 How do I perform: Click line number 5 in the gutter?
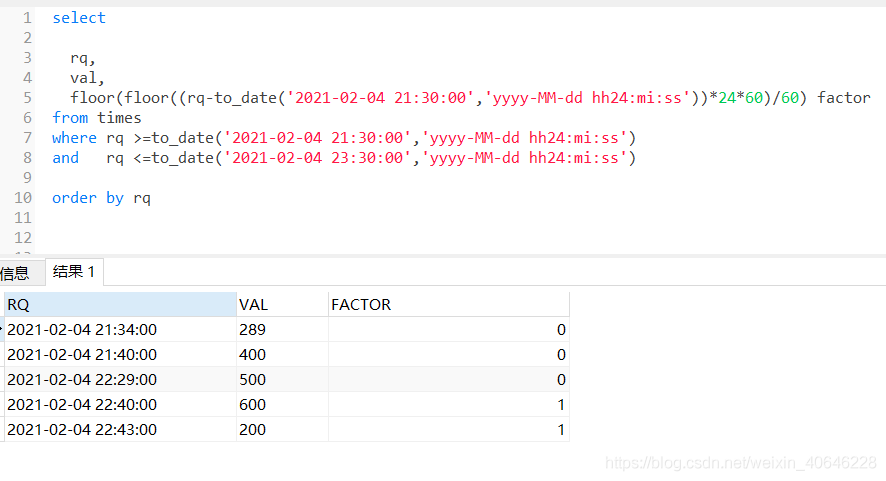point(27,98)
